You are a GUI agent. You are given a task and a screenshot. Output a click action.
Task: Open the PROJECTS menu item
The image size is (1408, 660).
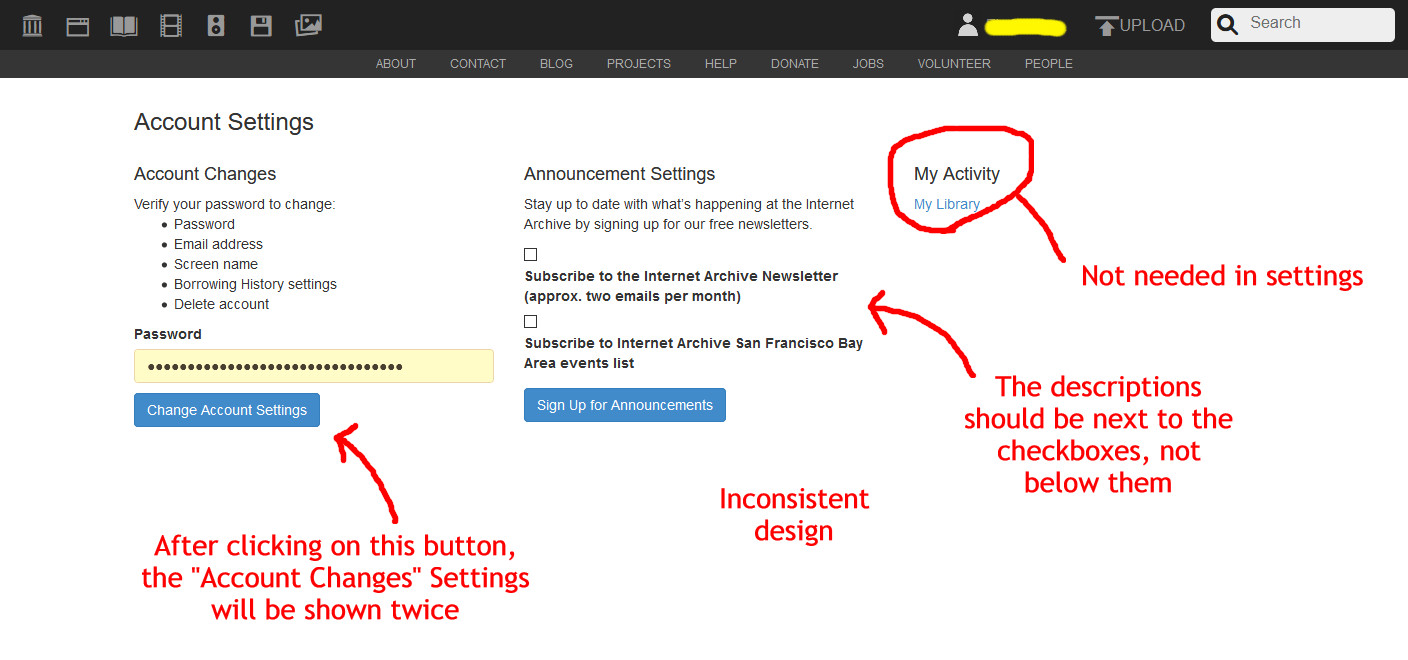[639, 63]
